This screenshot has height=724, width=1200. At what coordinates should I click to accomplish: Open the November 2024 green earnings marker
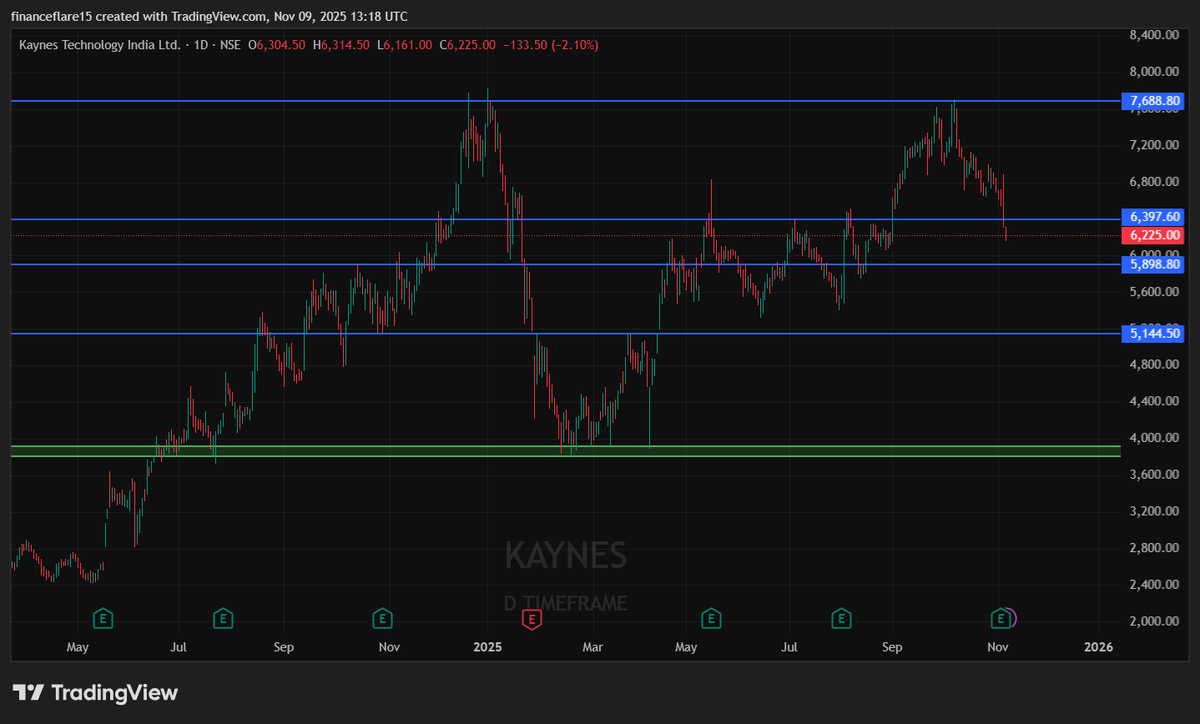pos(381,619)
